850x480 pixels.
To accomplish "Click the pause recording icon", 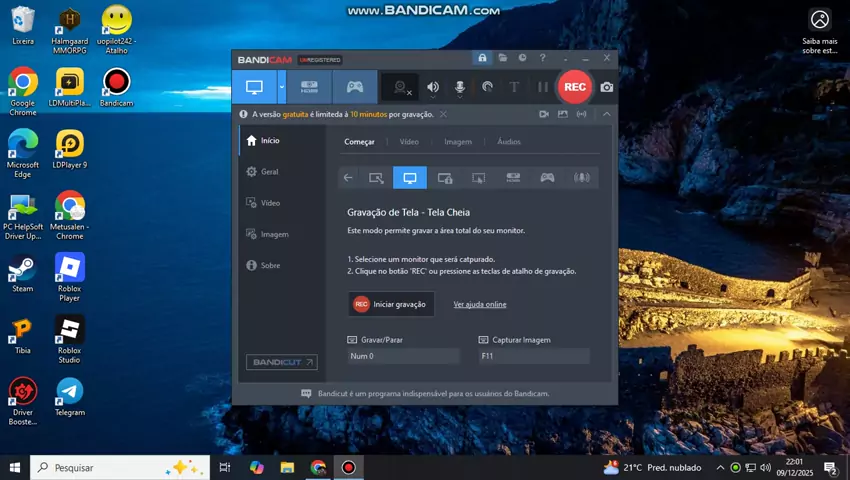I will [x=543, y=87].
